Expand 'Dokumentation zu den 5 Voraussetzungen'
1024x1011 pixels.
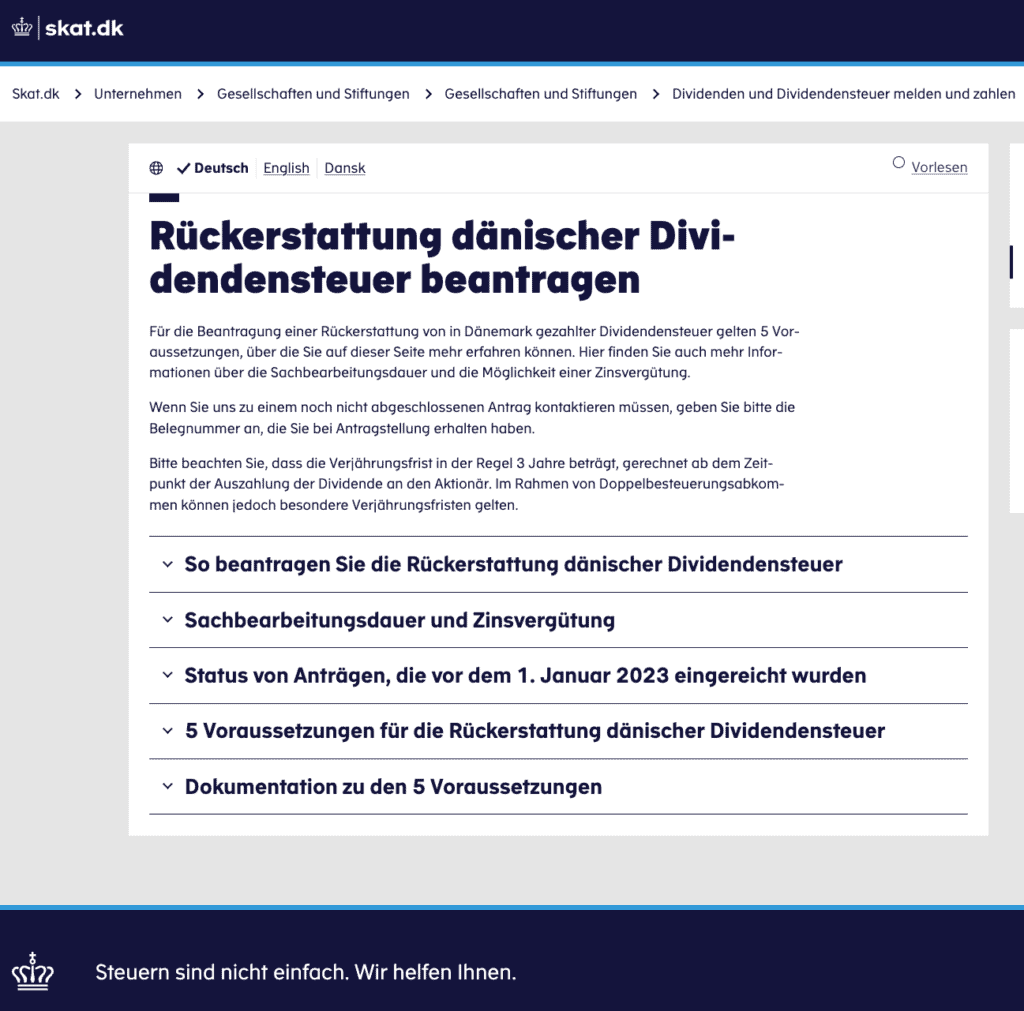[393, 787]
